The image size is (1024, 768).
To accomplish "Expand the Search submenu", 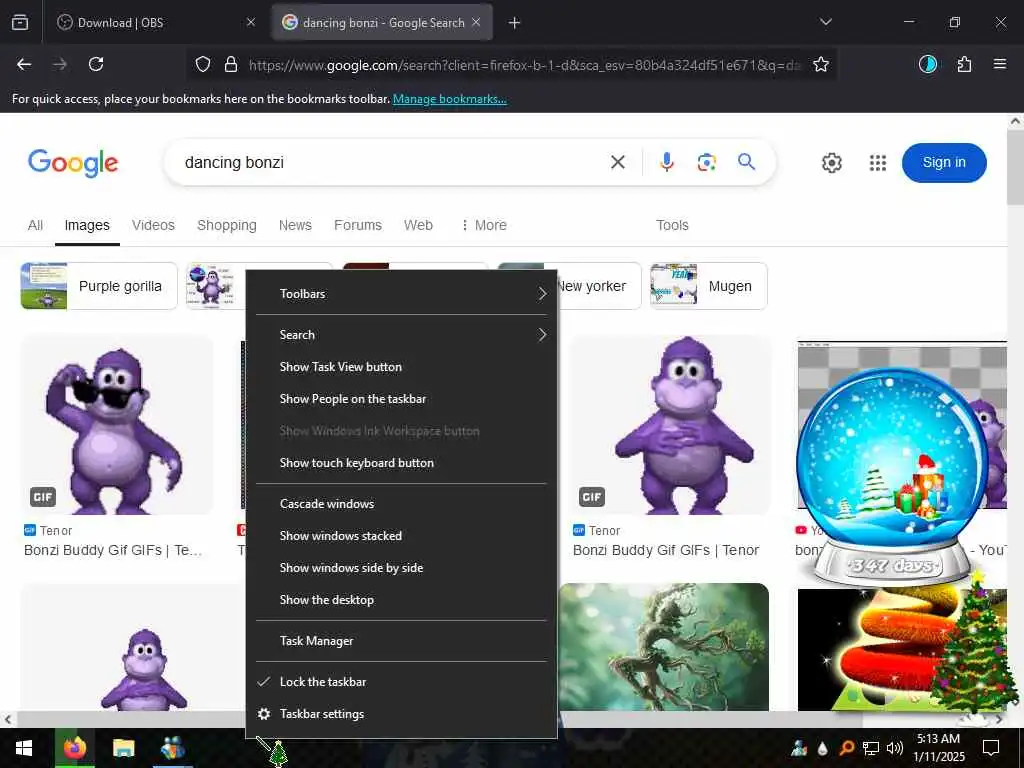I will [401, 335].
